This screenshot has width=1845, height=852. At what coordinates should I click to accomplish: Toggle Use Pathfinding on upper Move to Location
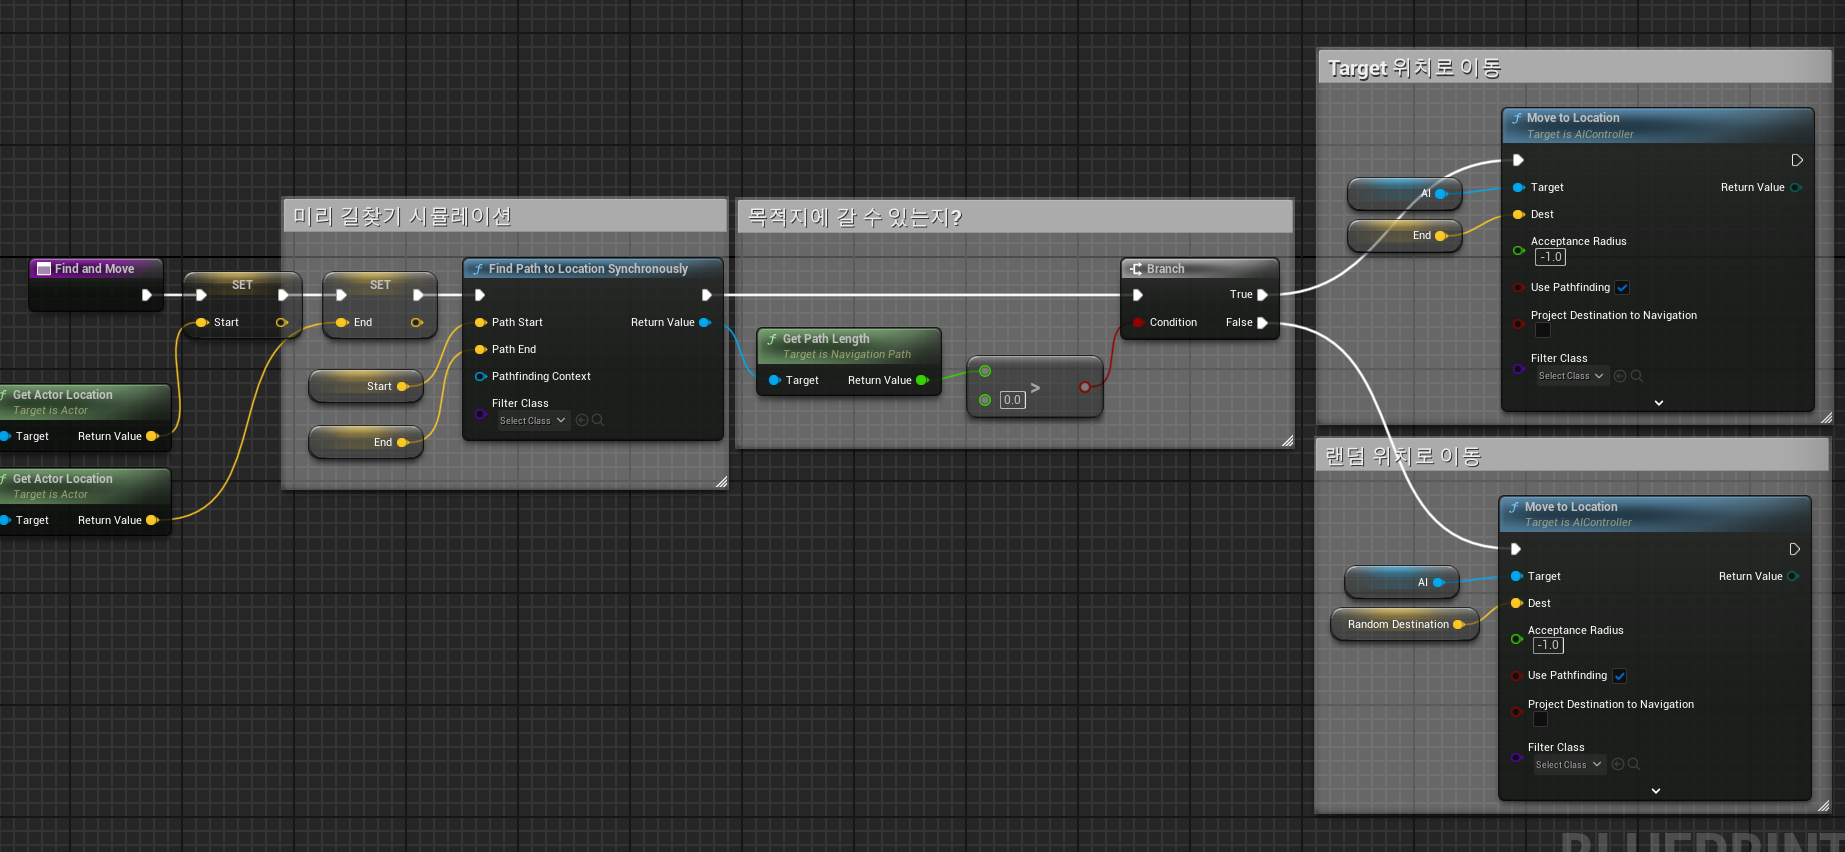click(x=1622, y=288)
